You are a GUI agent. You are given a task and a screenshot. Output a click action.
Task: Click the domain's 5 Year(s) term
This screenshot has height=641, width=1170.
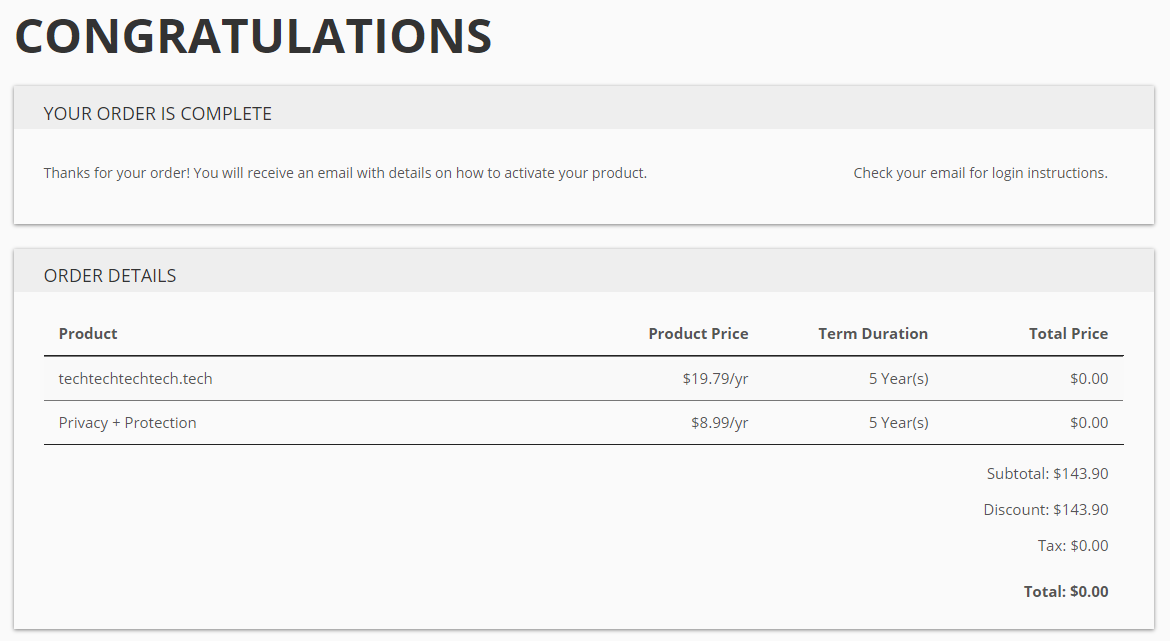point(898,379)
